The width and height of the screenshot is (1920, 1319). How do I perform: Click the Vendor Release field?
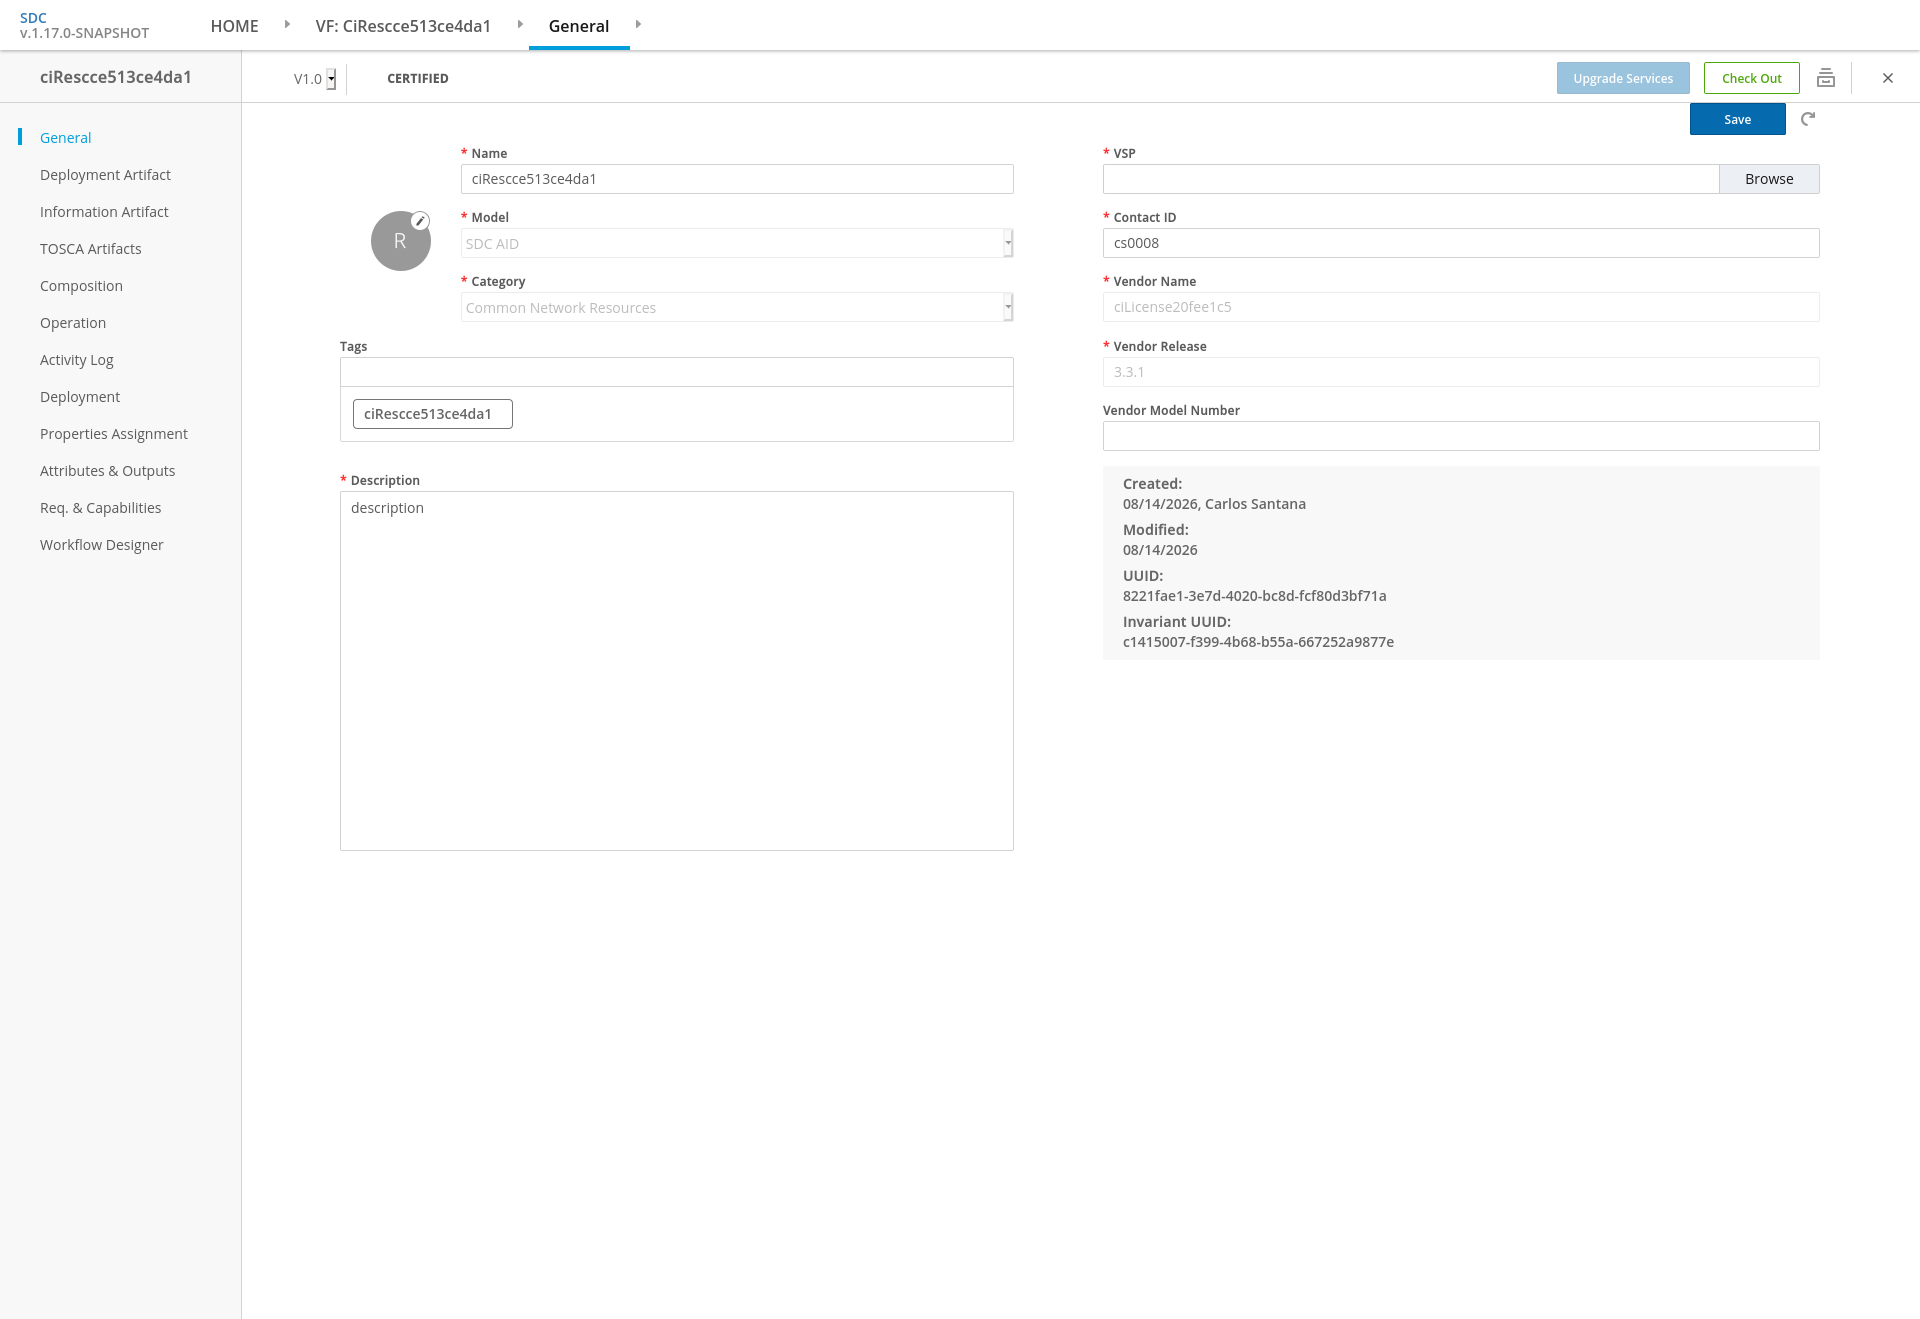click(x=1461, y=372)
